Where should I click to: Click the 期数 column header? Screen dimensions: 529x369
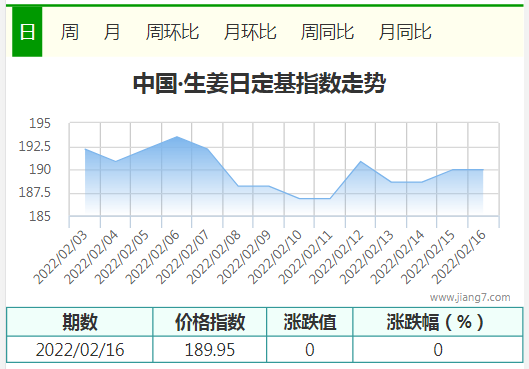tap(80, 322)
